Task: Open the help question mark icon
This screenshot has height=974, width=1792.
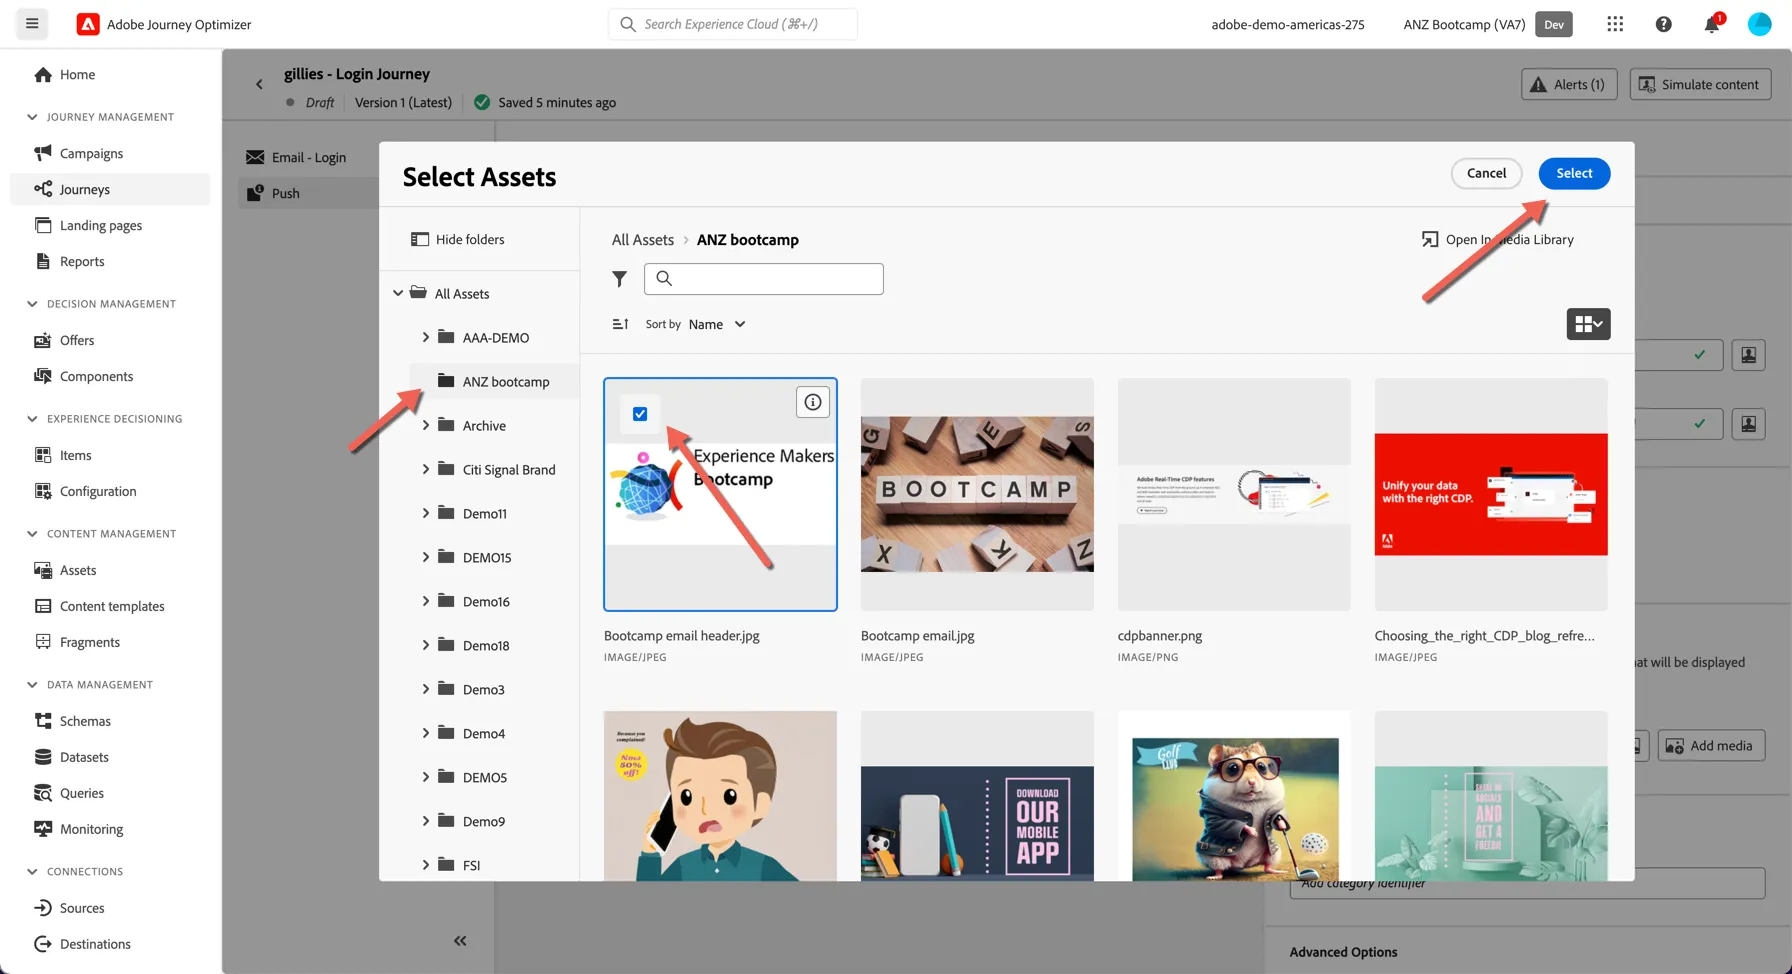Action: tap(1664, 24)
